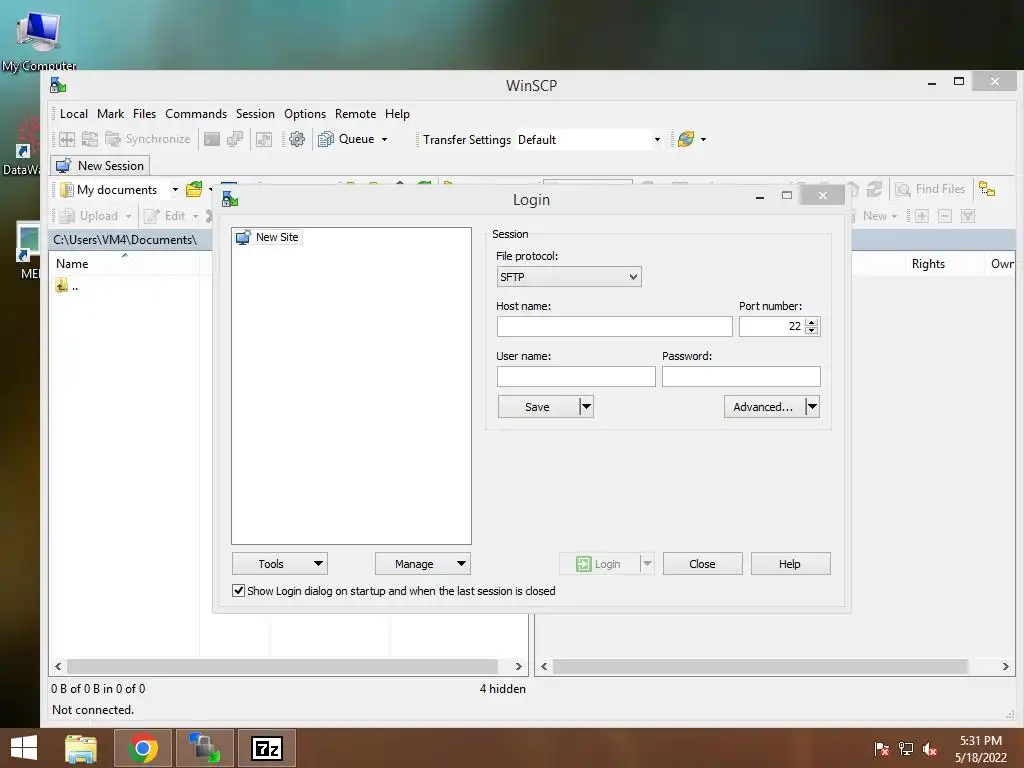Open 7-Zip from the taskbar

pos(267,748)
